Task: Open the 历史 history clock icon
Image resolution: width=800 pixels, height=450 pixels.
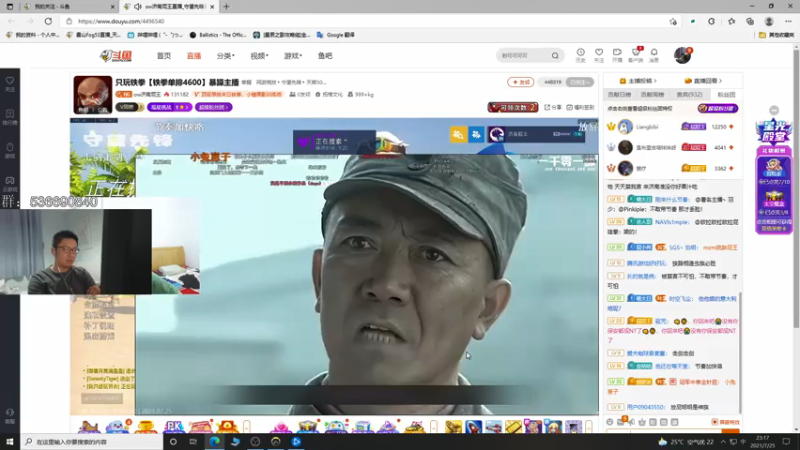Action: click(x=581, y=55)
